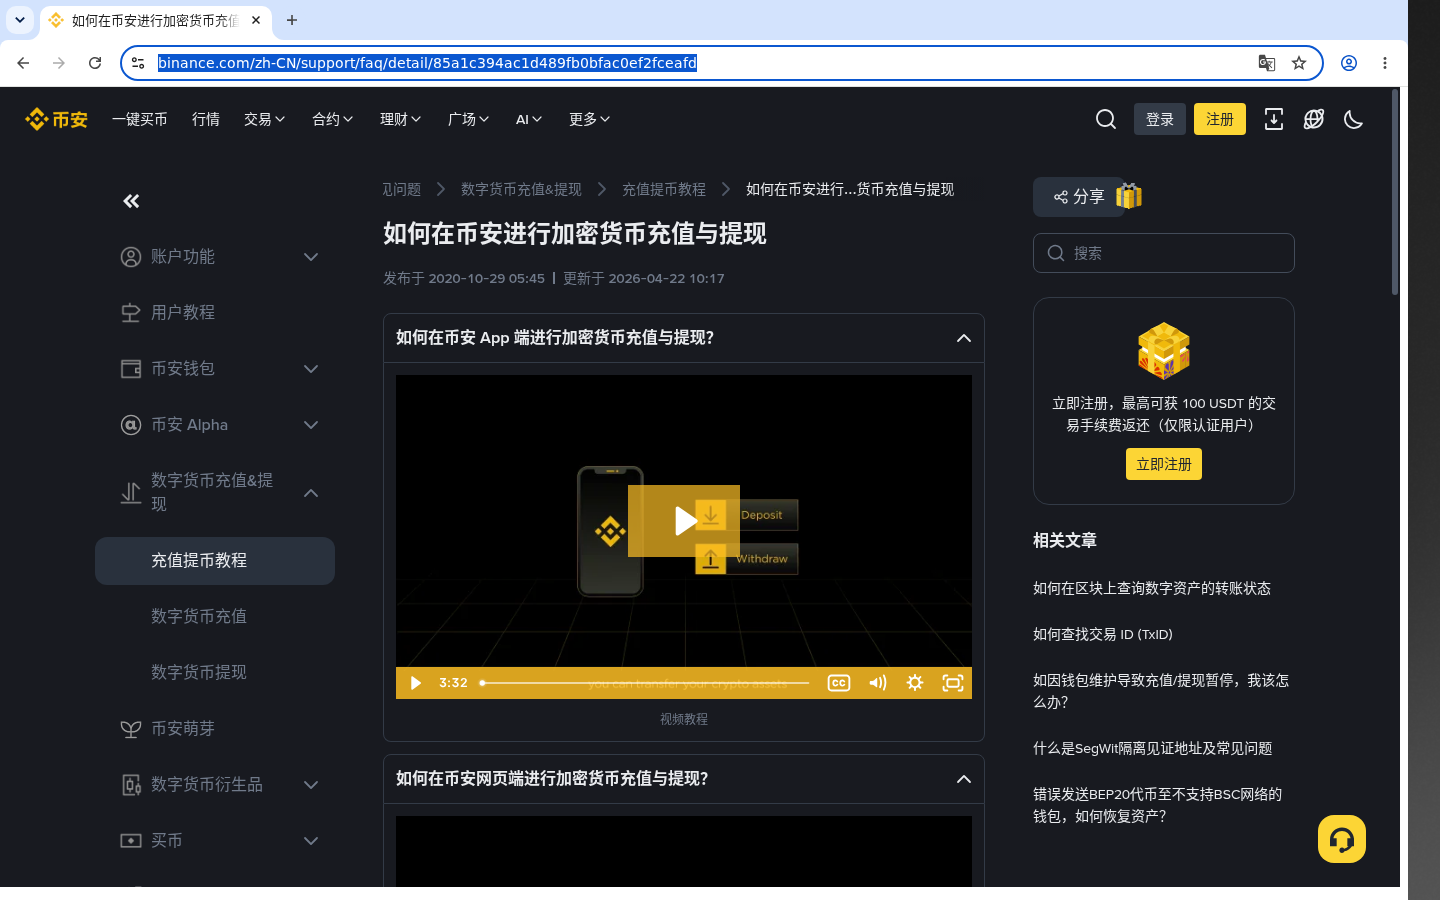The height and width of the screenshot is (900, 1440).
Task: Collapse the 数字货币充值&提现 section chevron
Action: tap(311, 493)
